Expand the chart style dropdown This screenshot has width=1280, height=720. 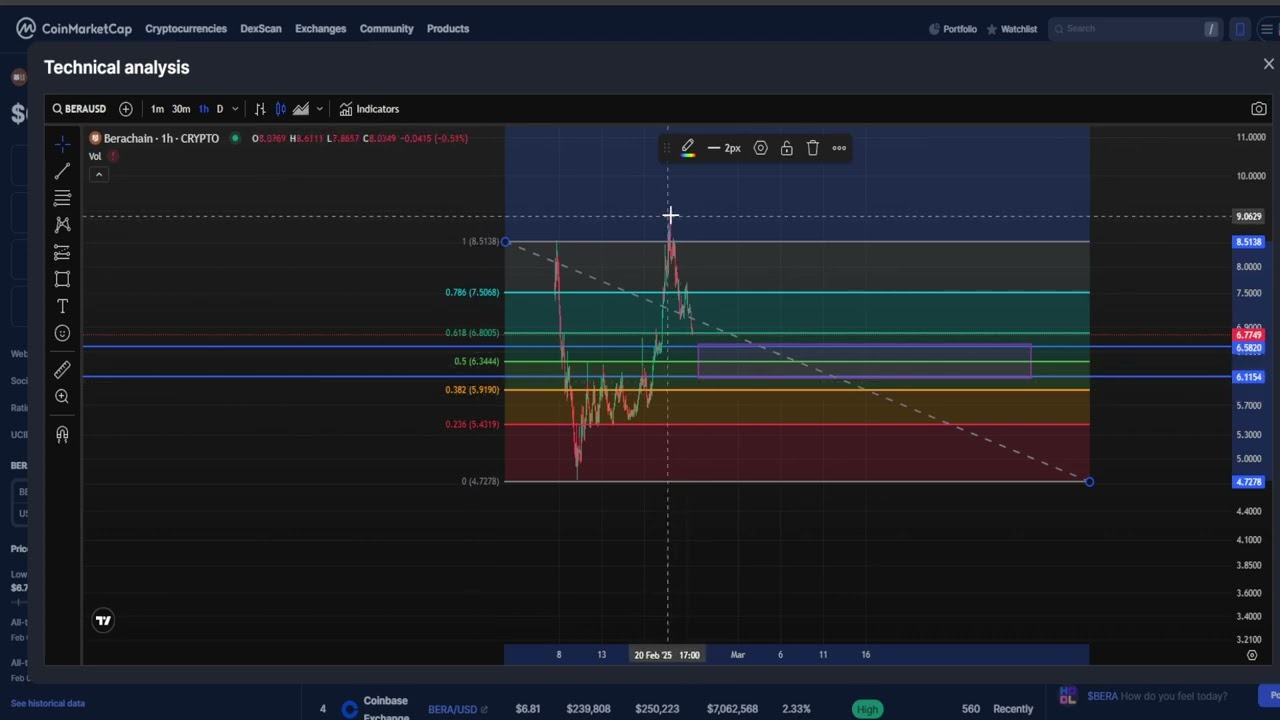coord(319,109)
